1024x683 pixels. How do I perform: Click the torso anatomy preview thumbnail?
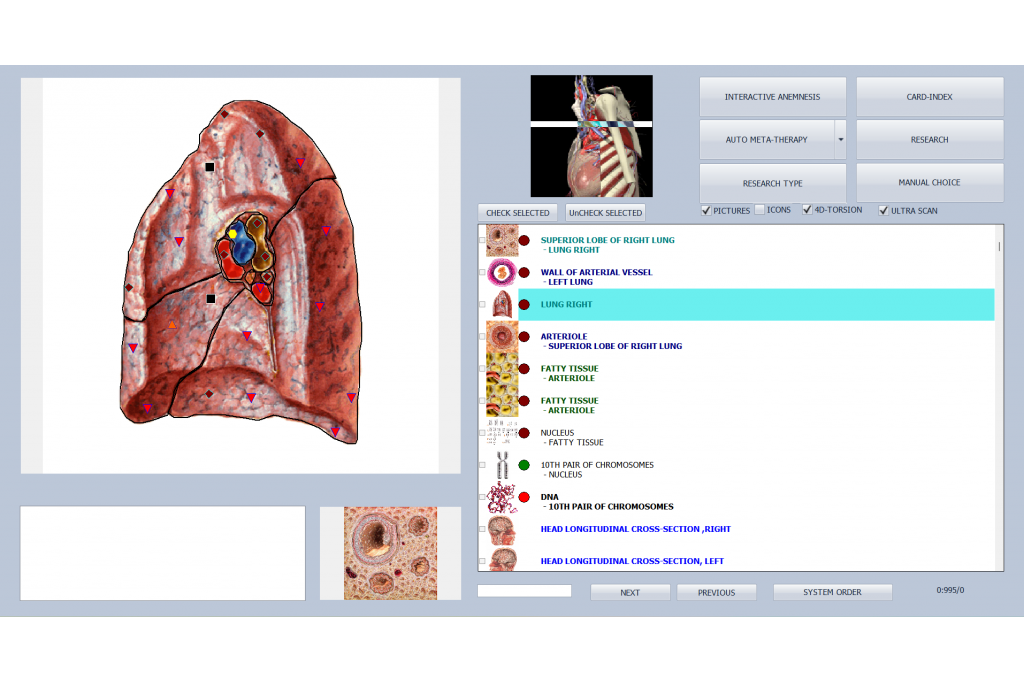[591, 136]
